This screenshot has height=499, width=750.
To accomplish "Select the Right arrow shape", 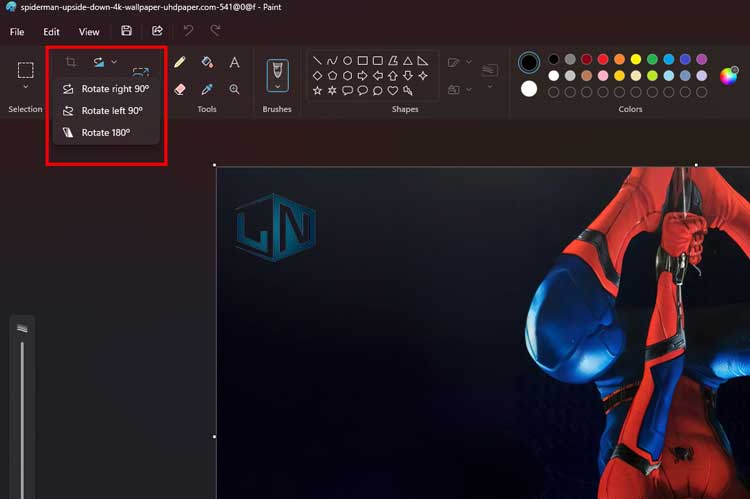I will [x=363, y=76].
